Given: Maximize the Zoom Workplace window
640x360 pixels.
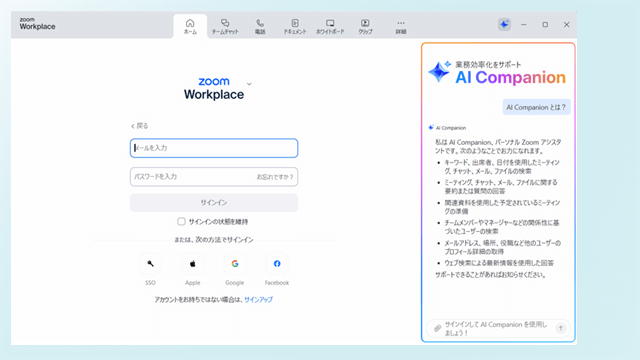Looking at the screenshot, I should coord(545,25).
